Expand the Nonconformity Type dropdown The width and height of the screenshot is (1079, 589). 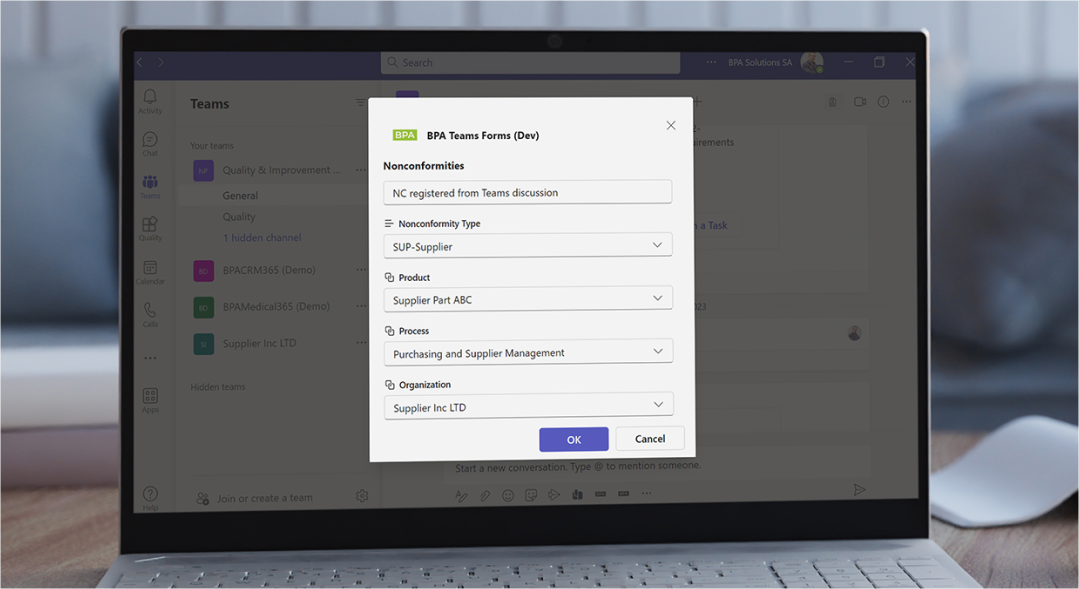[528, 246]
